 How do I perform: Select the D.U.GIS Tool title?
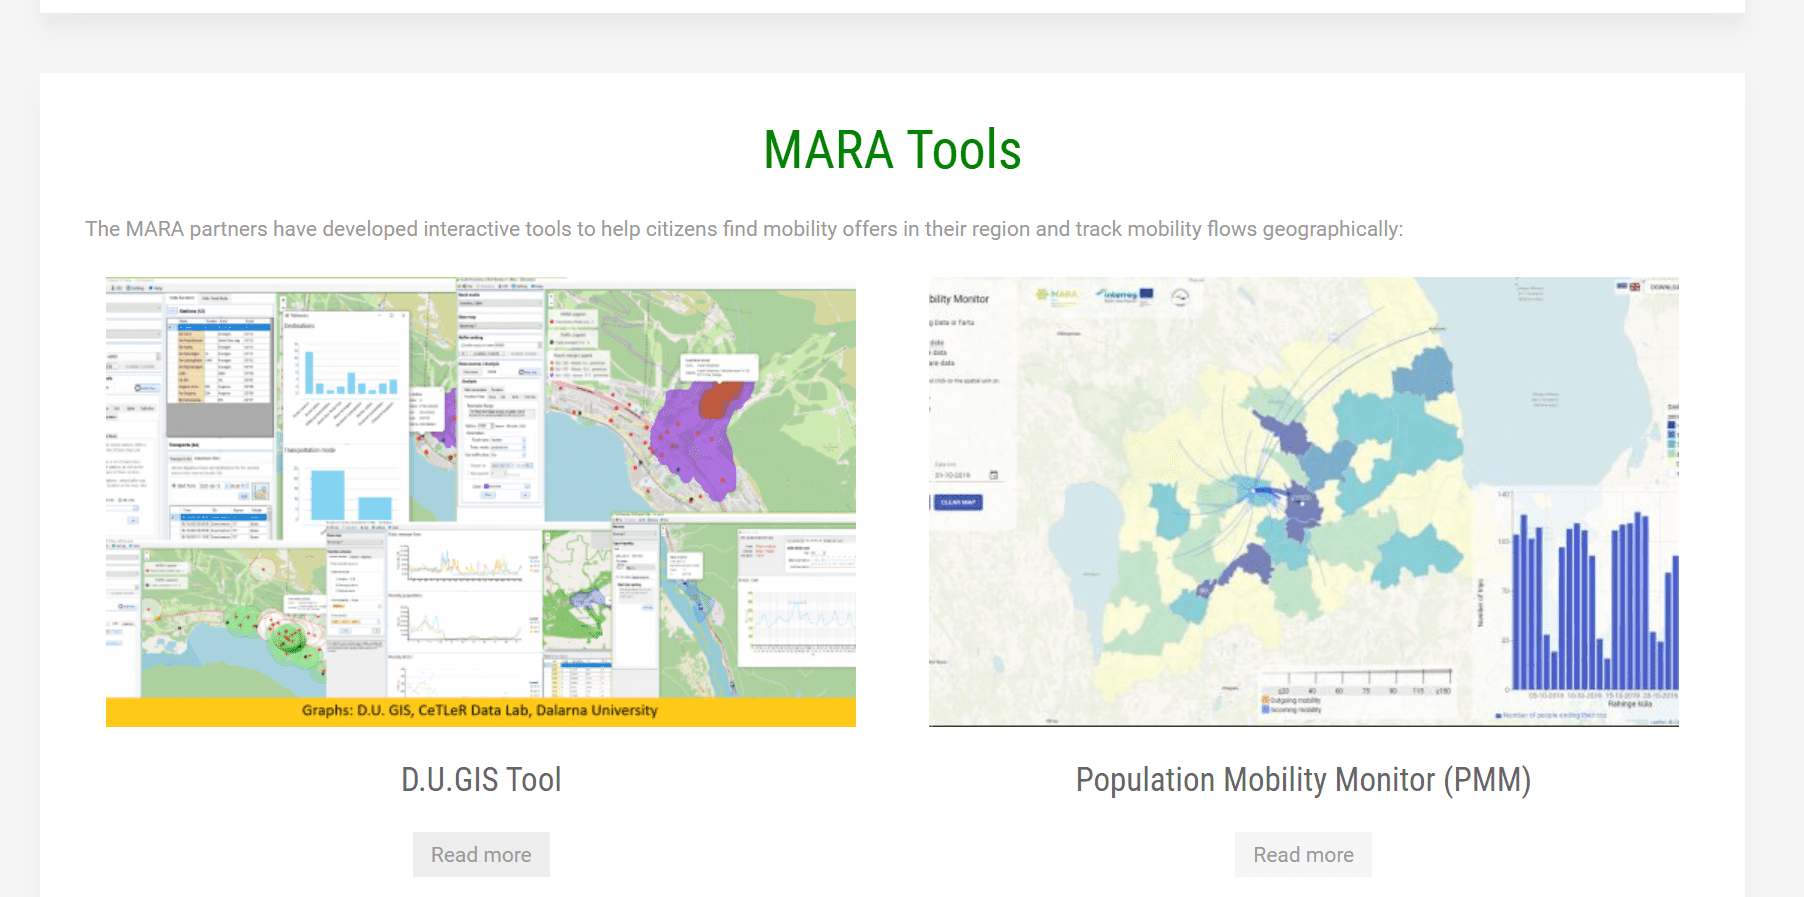pos(481,780)
